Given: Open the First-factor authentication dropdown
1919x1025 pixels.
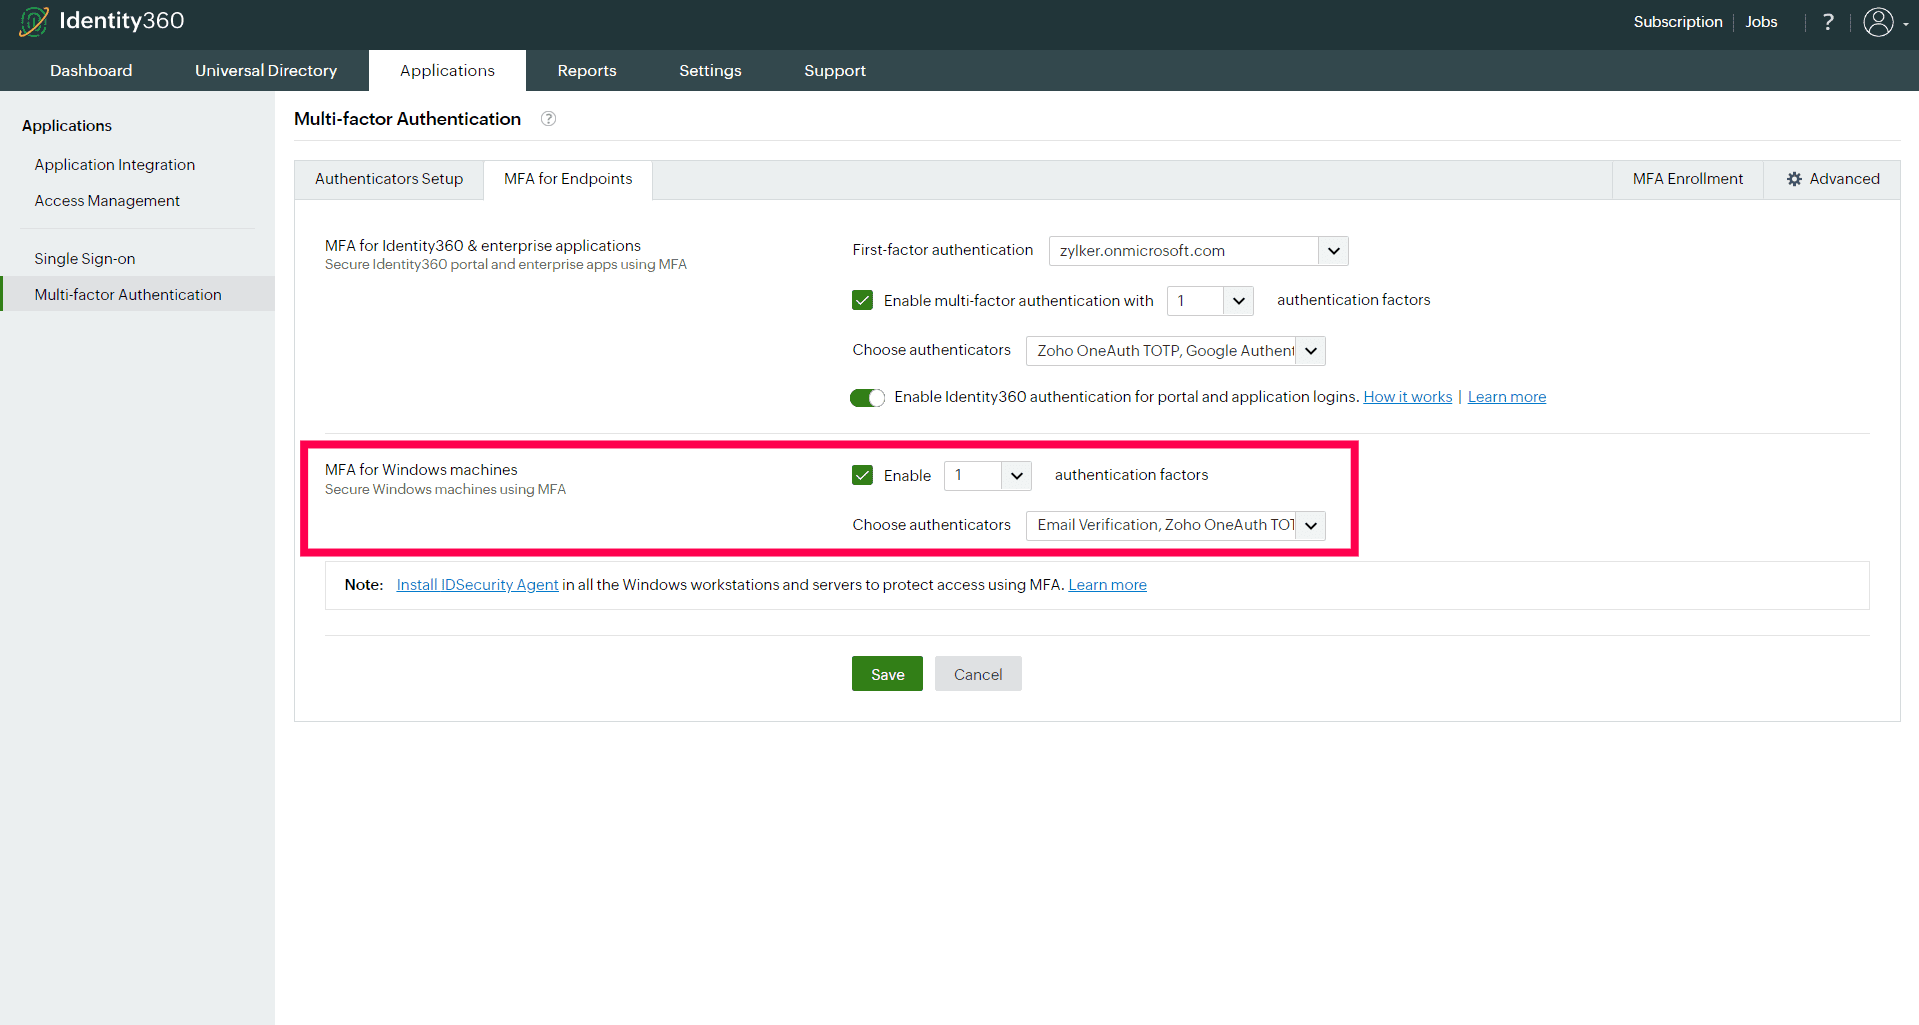Looking at the screenshot, I should (x=1198, y=251).
